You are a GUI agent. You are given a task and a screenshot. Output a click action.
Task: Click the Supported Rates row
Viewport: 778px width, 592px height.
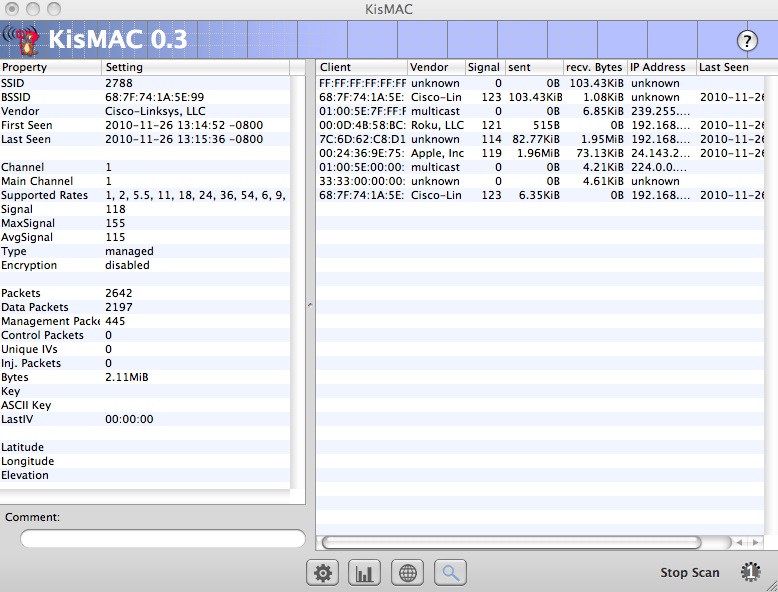click(x=145, y=195)
